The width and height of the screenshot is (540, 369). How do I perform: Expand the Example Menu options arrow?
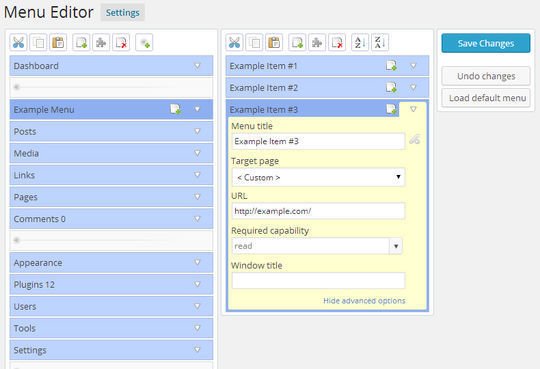tap(197, 109)
